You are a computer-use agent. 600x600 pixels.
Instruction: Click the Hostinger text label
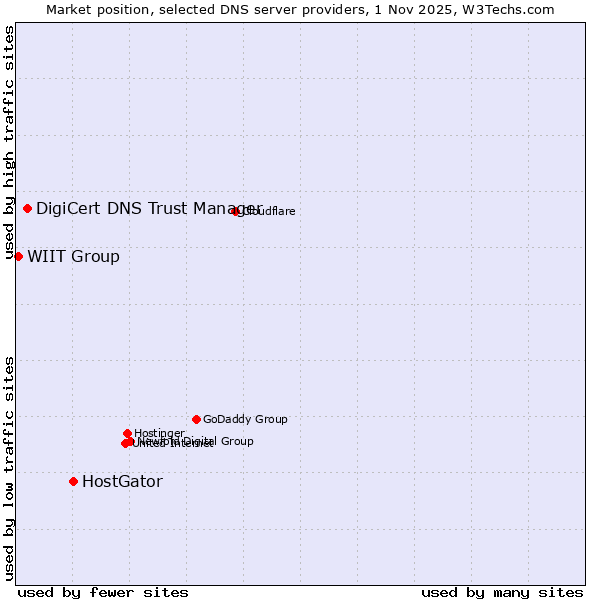(160, 433)
